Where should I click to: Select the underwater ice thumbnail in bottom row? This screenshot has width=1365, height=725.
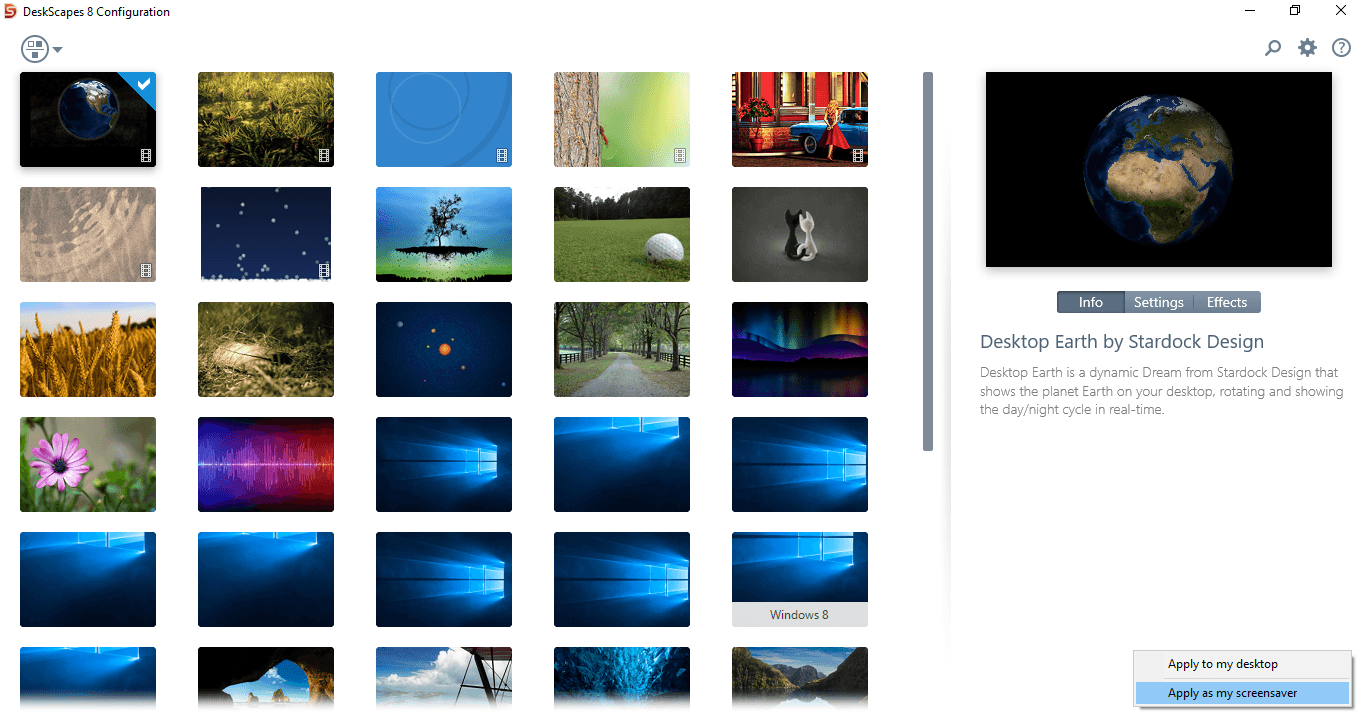click(x=622, y=678)
